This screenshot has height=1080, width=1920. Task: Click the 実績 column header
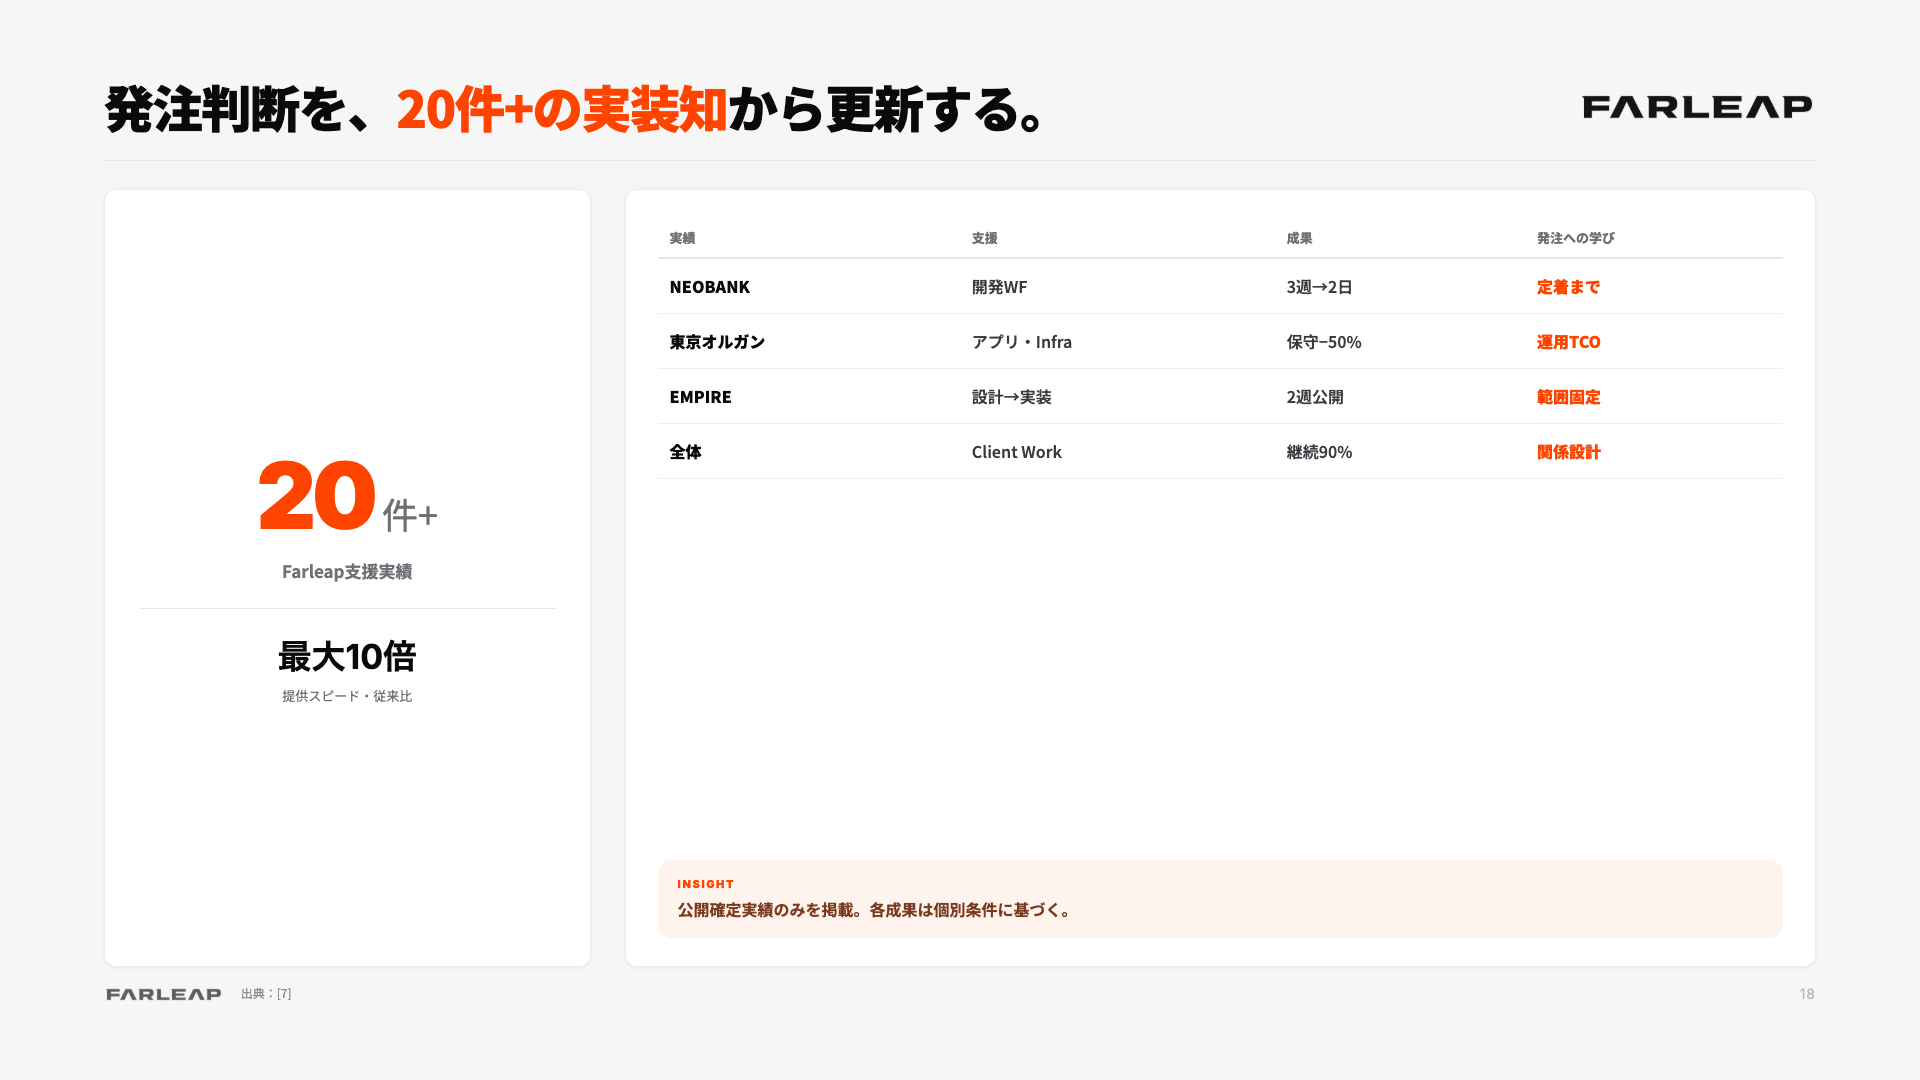(x=682, y=238)
